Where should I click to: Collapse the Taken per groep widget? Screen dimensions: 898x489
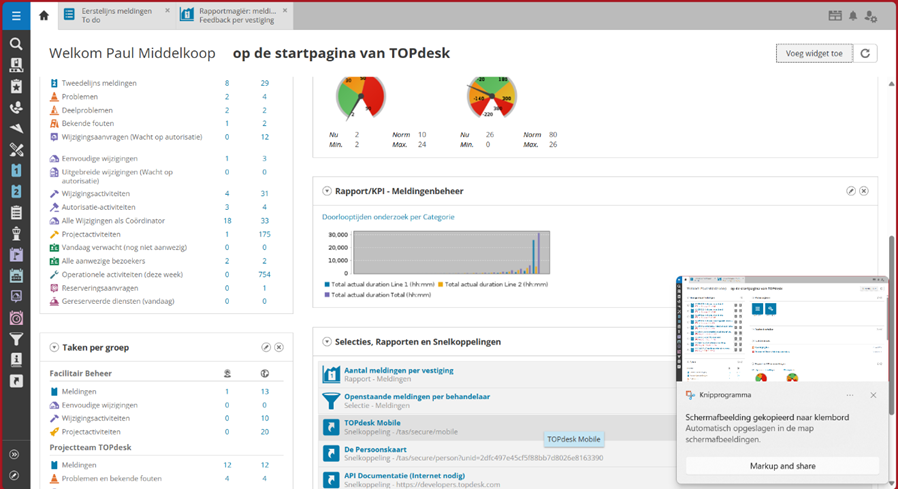coord(54,347)
